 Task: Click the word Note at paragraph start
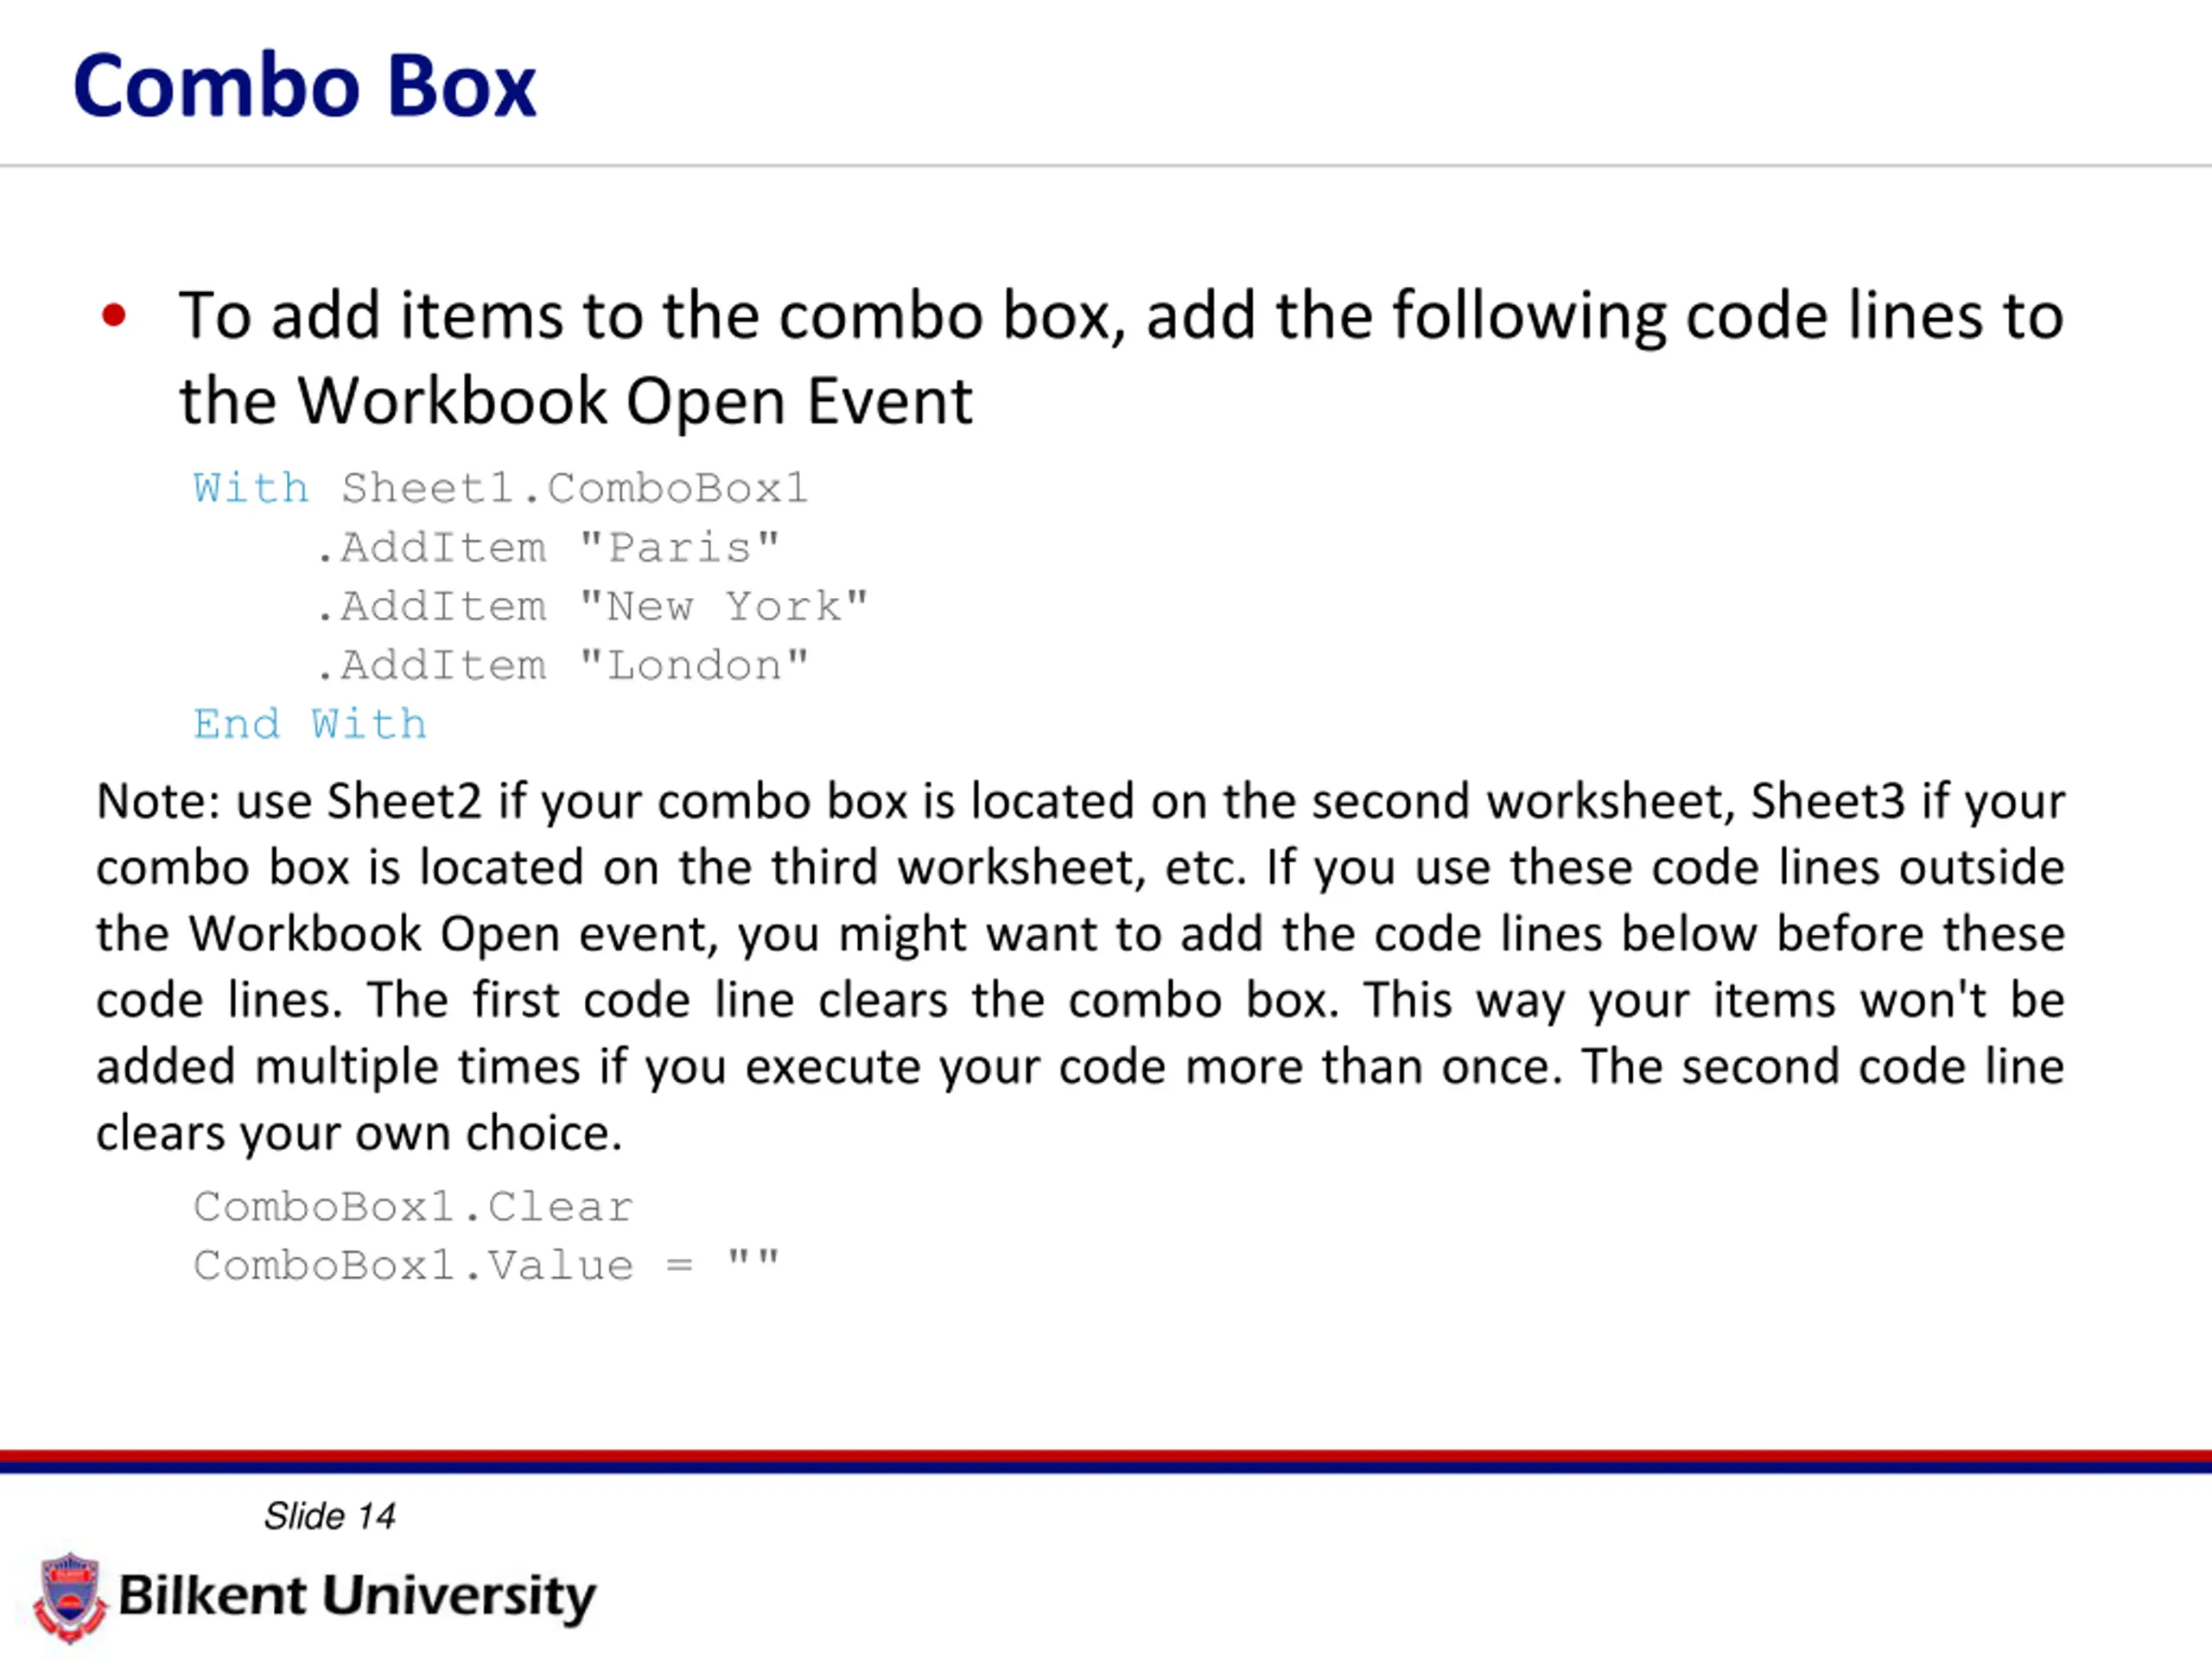pos(152,802)
